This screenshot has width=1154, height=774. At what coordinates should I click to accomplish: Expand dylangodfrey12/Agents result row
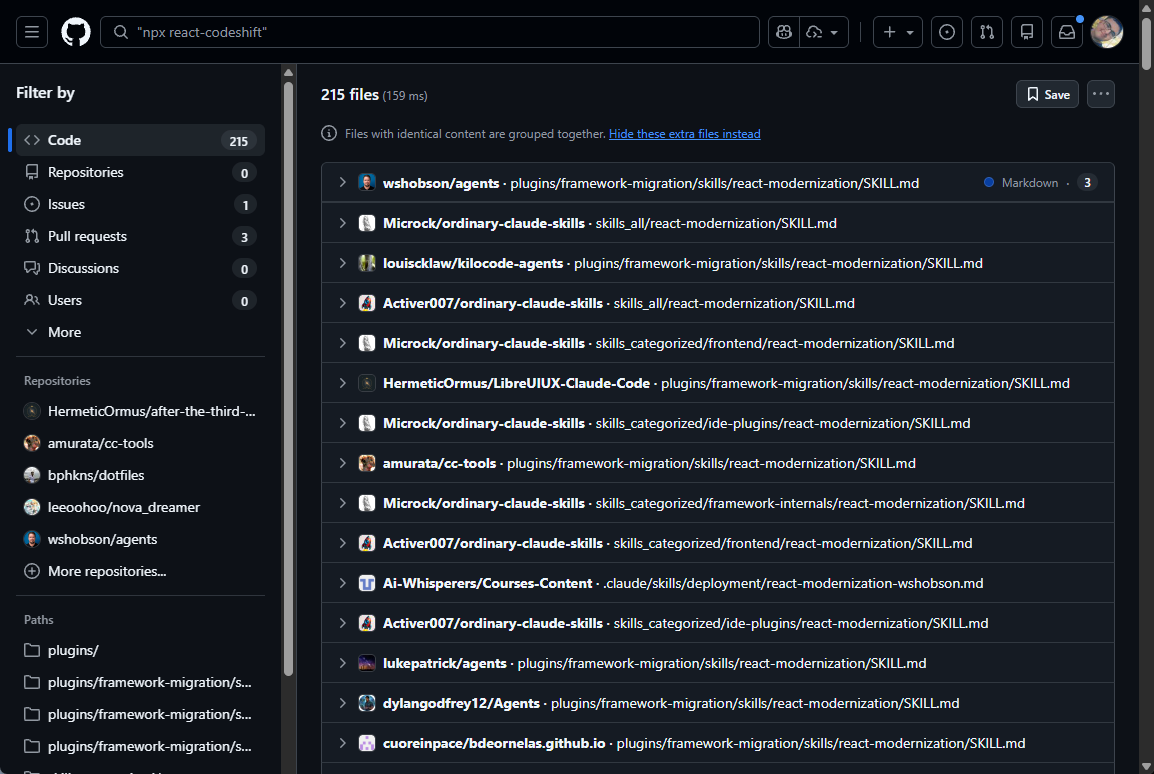342,703
